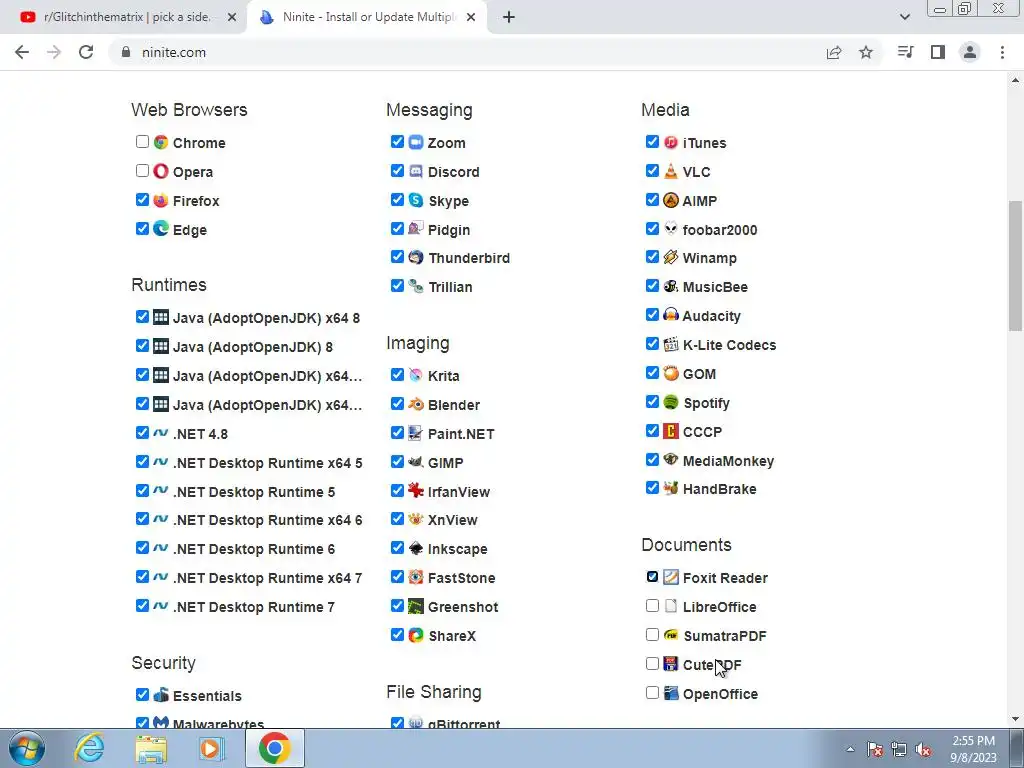
Task: Check the CutePDF checkbox
Action: point(652,664)
